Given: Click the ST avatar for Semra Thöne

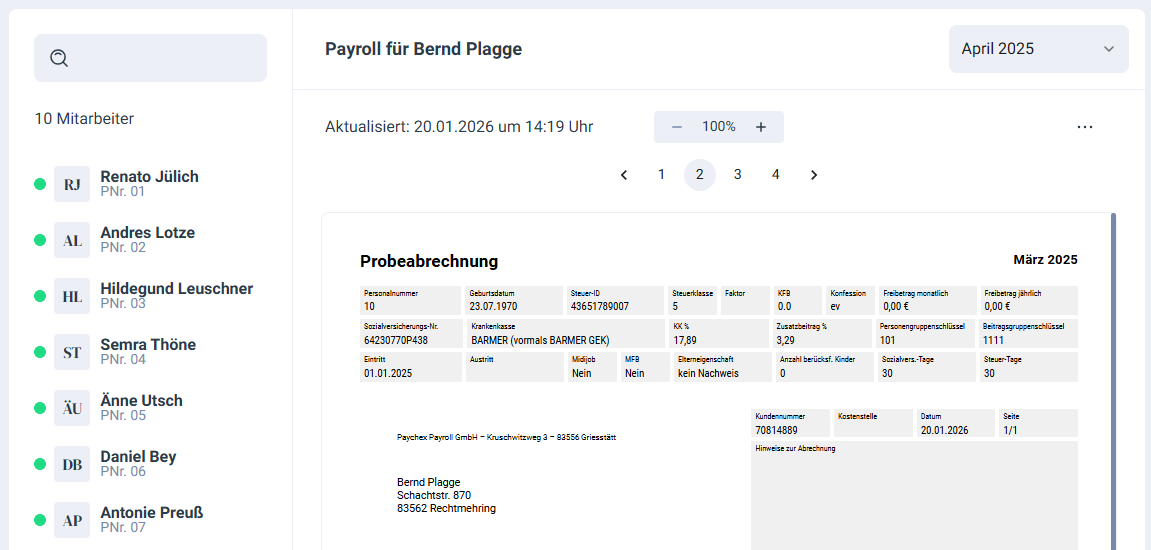Looking at the screenshot, I should coord(72,352).
